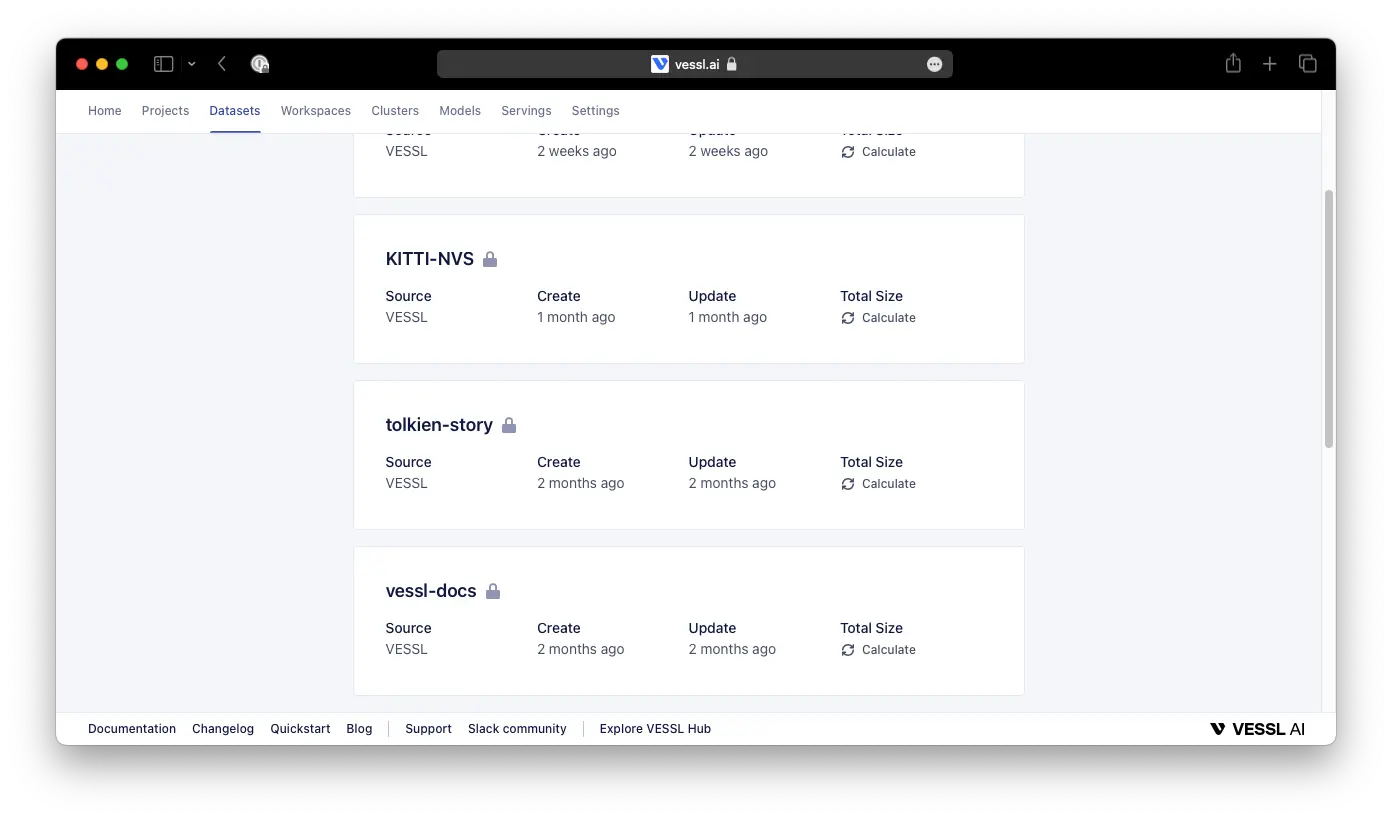Screen dimensions: 1392x819
Task: Click the lock icon next to KITTI-NVS
Action: click(490, 259)
